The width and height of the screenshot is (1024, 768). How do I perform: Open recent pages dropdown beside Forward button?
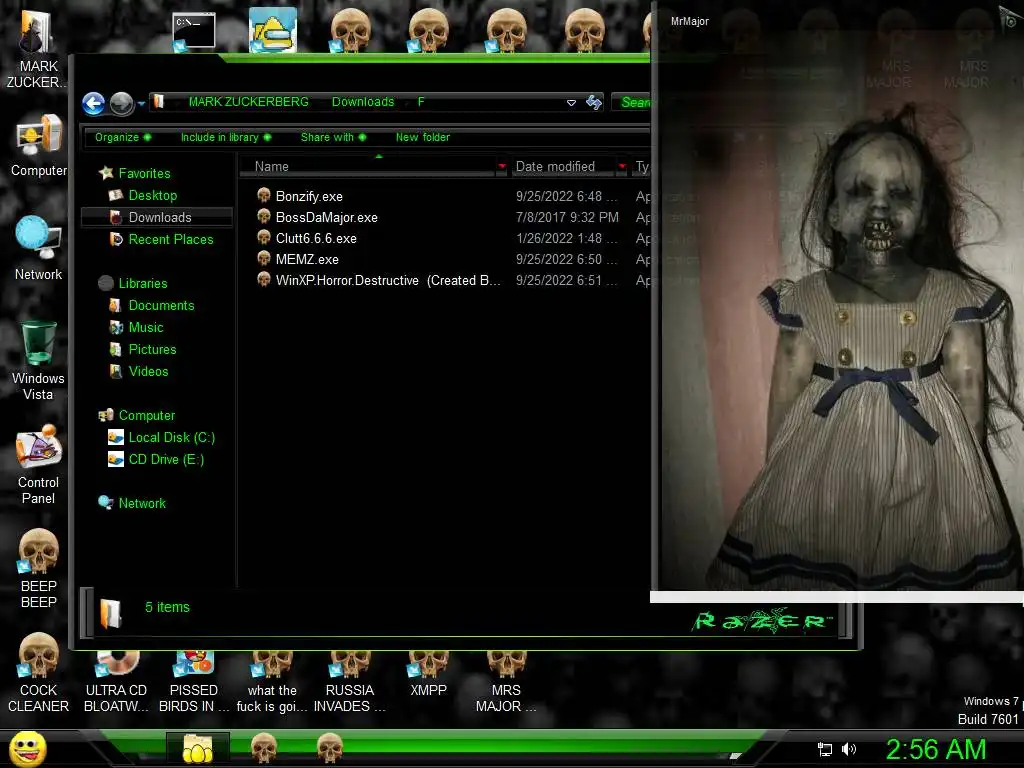point(141,103)
